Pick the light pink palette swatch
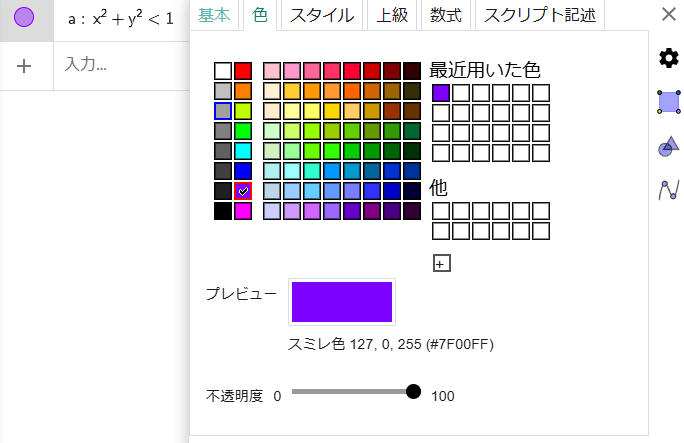Viewport: 684px width, 443px height. (x=272, y=71)
